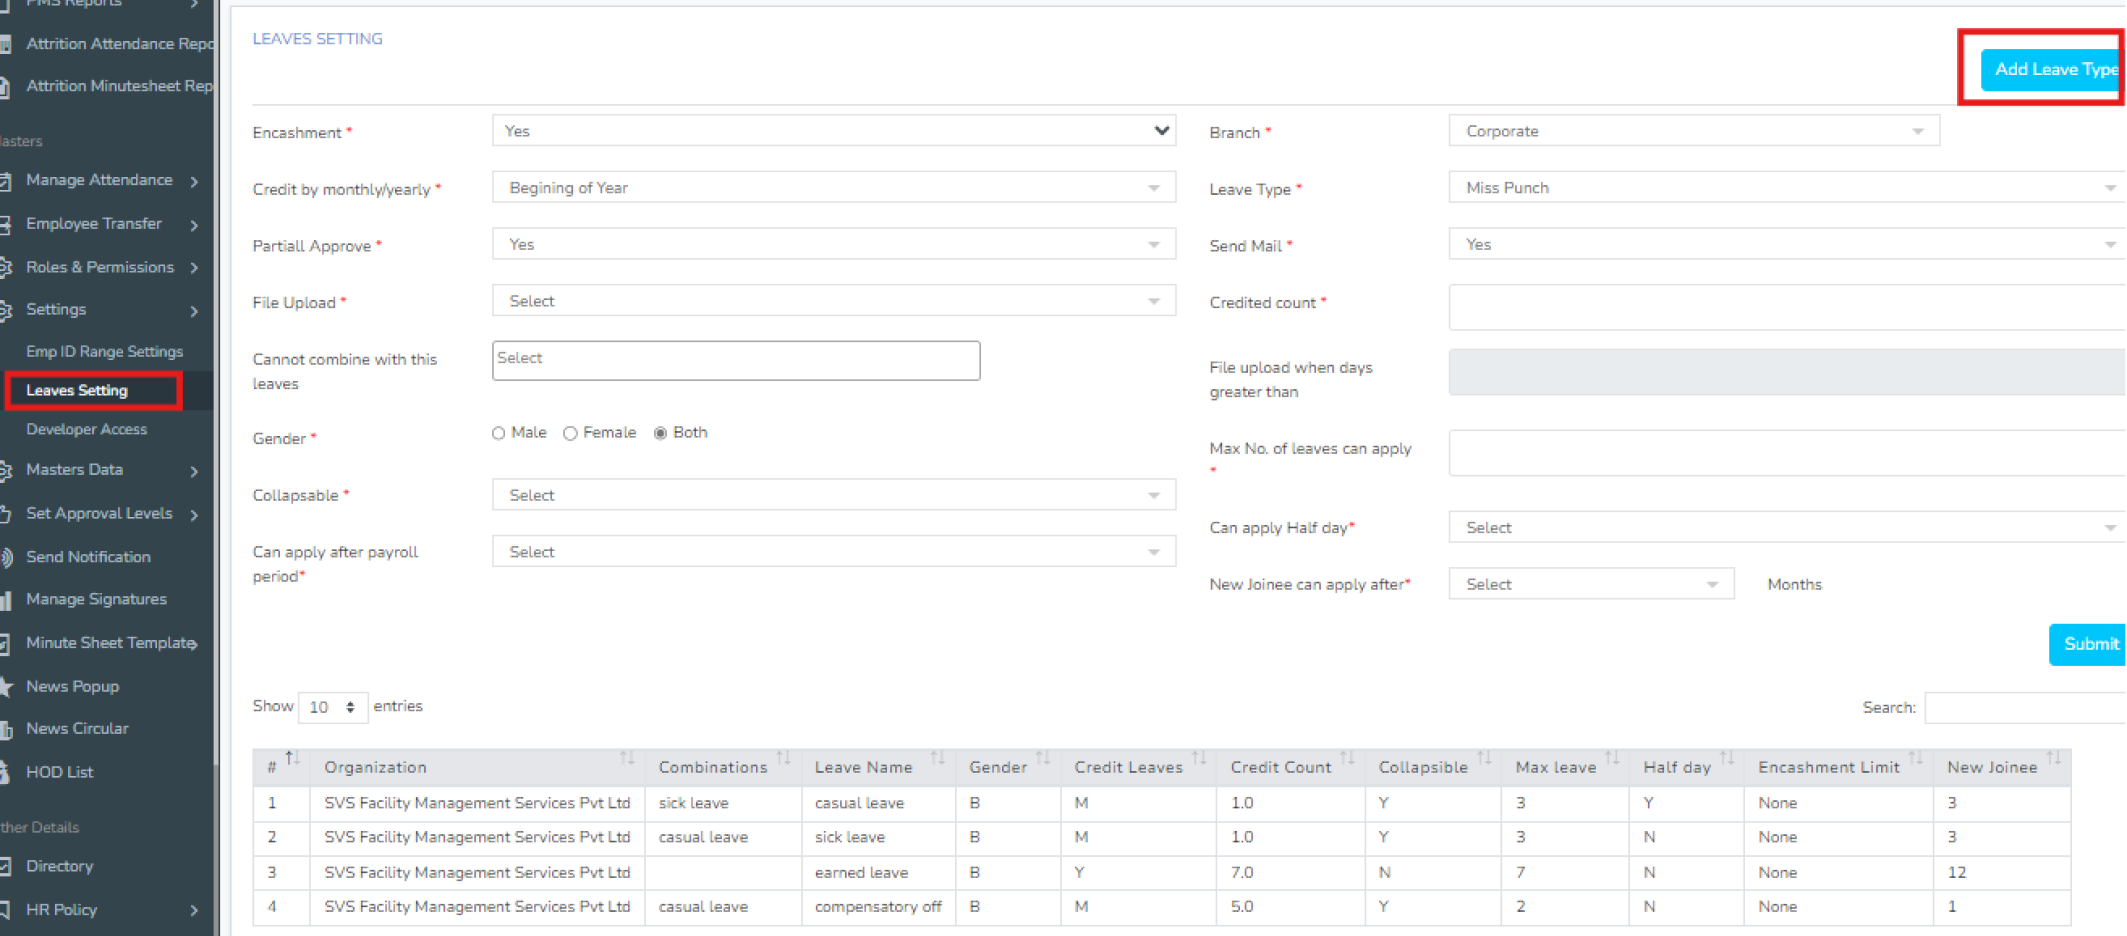Click the Masters Data expand chevron
Screen dimensions: 2127x936
pyautogui.click(x=194, y=471)
